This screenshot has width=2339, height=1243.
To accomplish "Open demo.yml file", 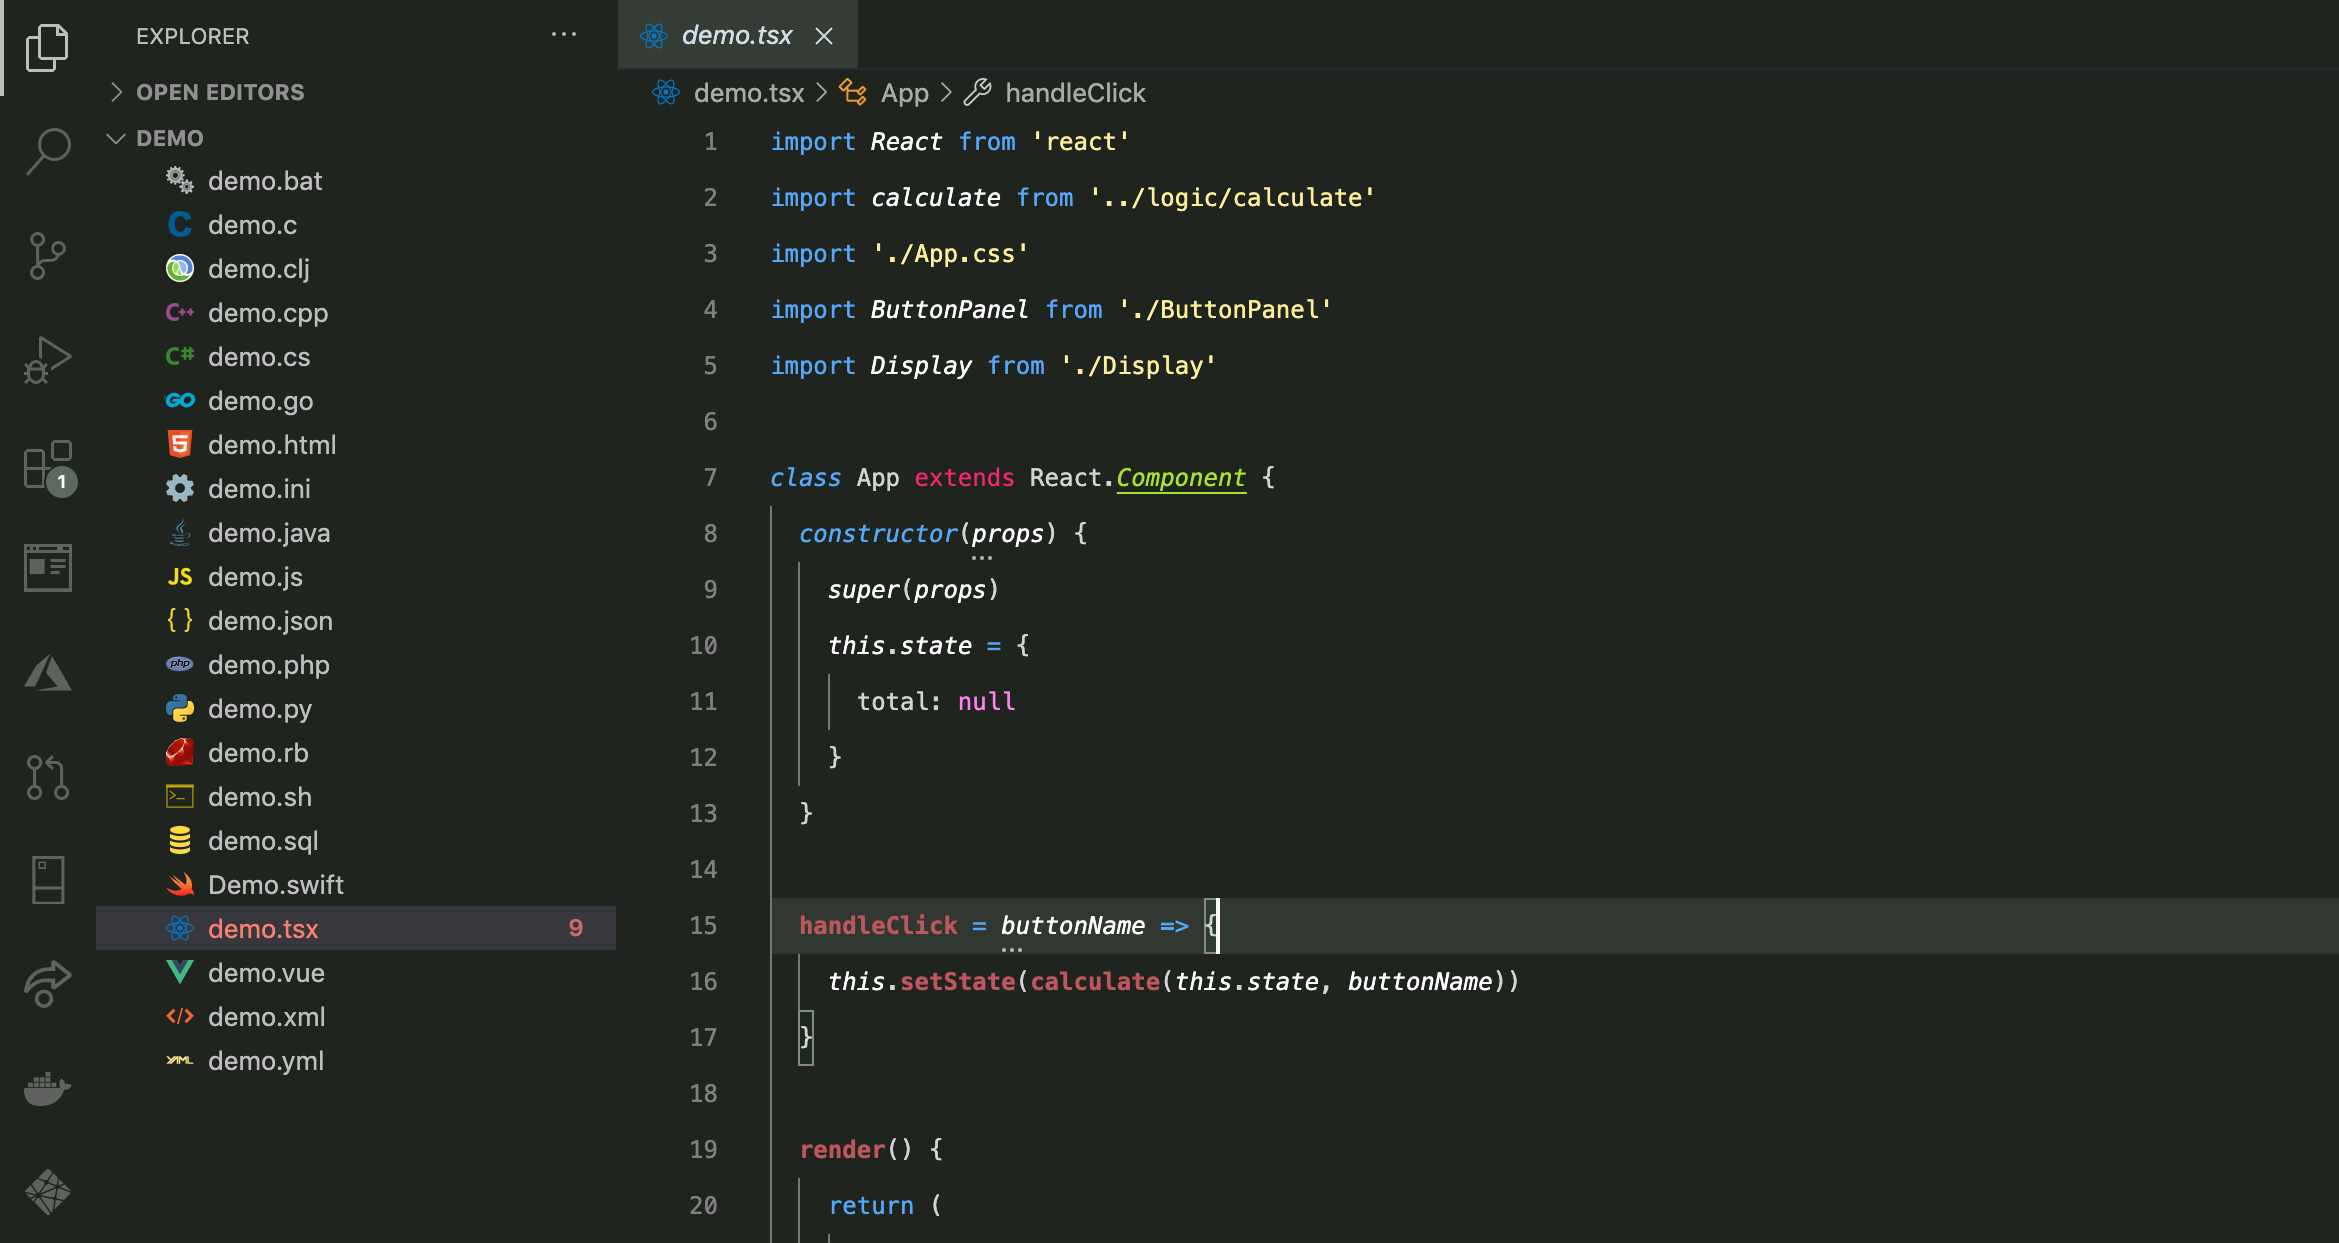I will point(356,1061).
